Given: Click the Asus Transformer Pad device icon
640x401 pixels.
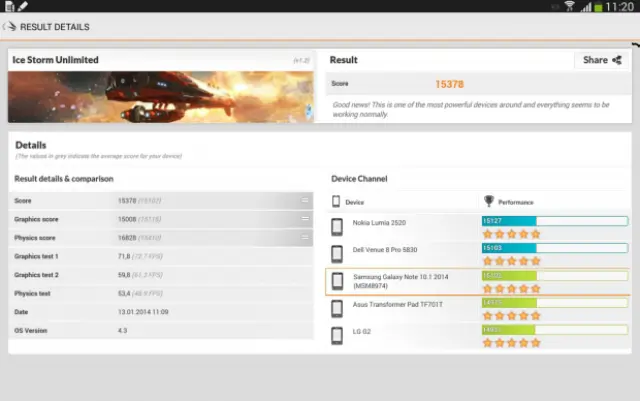Looking at the screenshot, I should click(337, 308).
